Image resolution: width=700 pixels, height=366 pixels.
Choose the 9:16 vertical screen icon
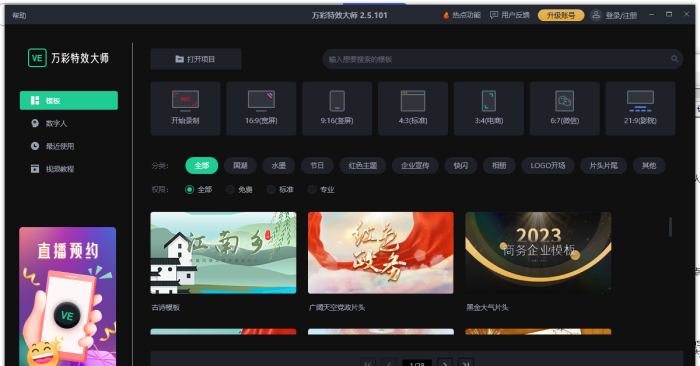pos(337,100)
